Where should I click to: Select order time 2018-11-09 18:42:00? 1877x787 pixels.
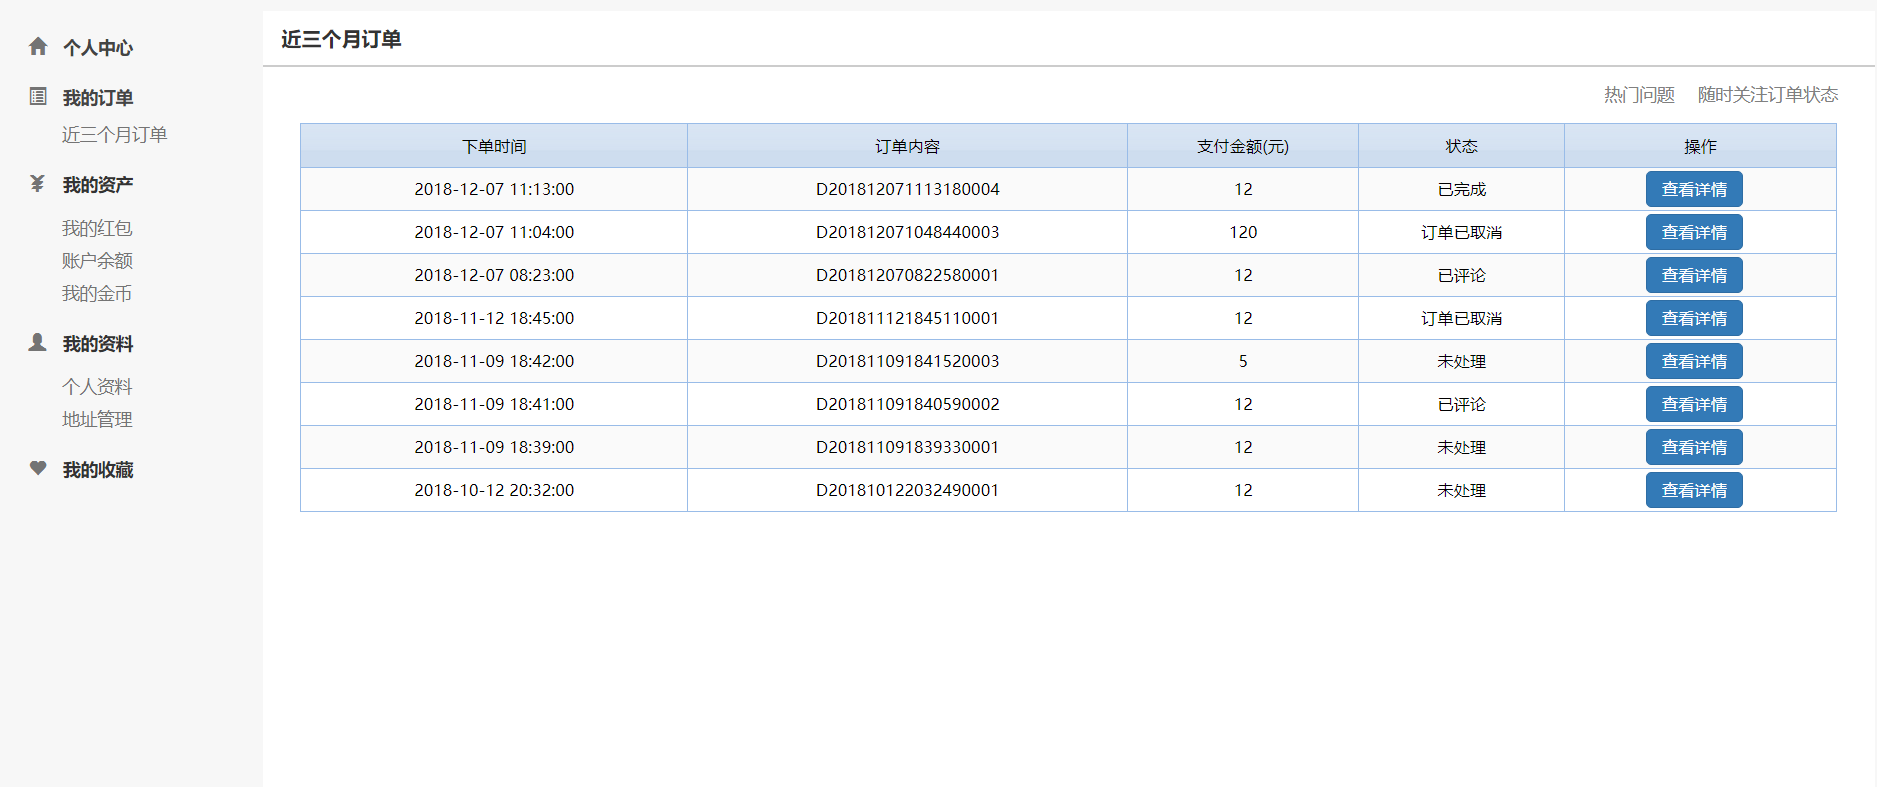(x=494, y=361)
